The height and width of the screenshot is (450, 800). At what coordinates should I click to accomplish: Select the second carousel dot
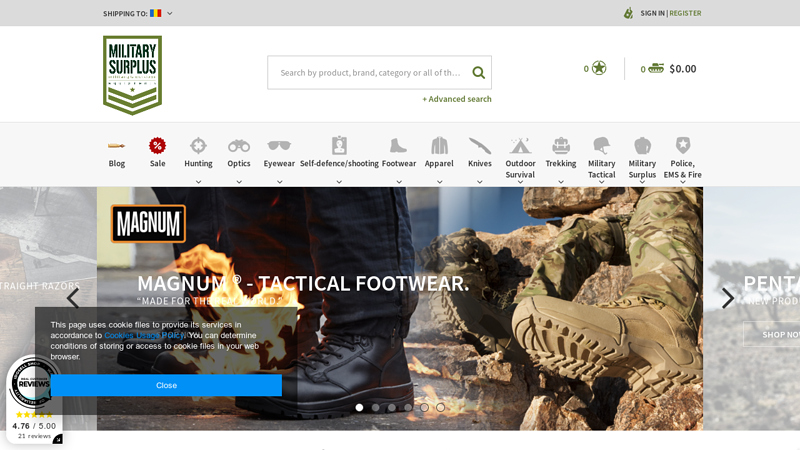tap(376, 407)
